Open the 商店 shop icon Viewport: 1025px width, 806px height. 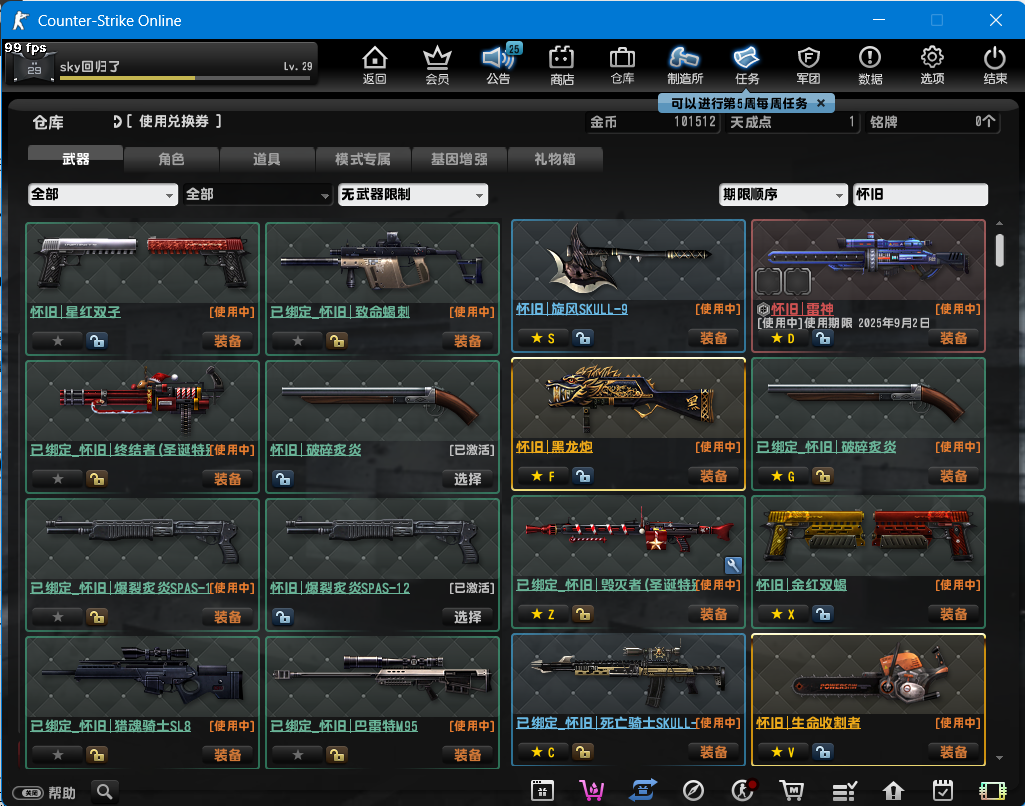click(x=562, y=65)
